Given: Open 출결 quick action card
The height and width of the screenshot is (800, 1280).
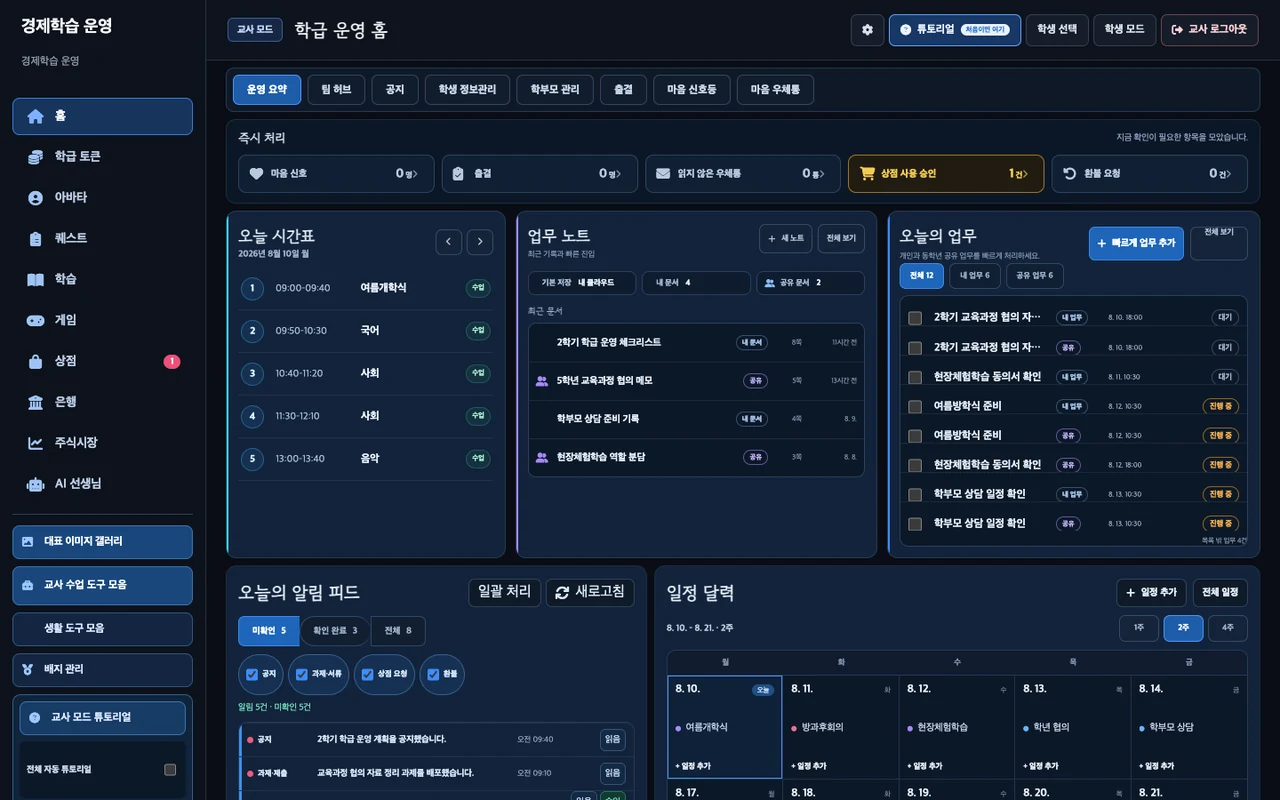Looking at the screenshot, I should tap(539, 174).
